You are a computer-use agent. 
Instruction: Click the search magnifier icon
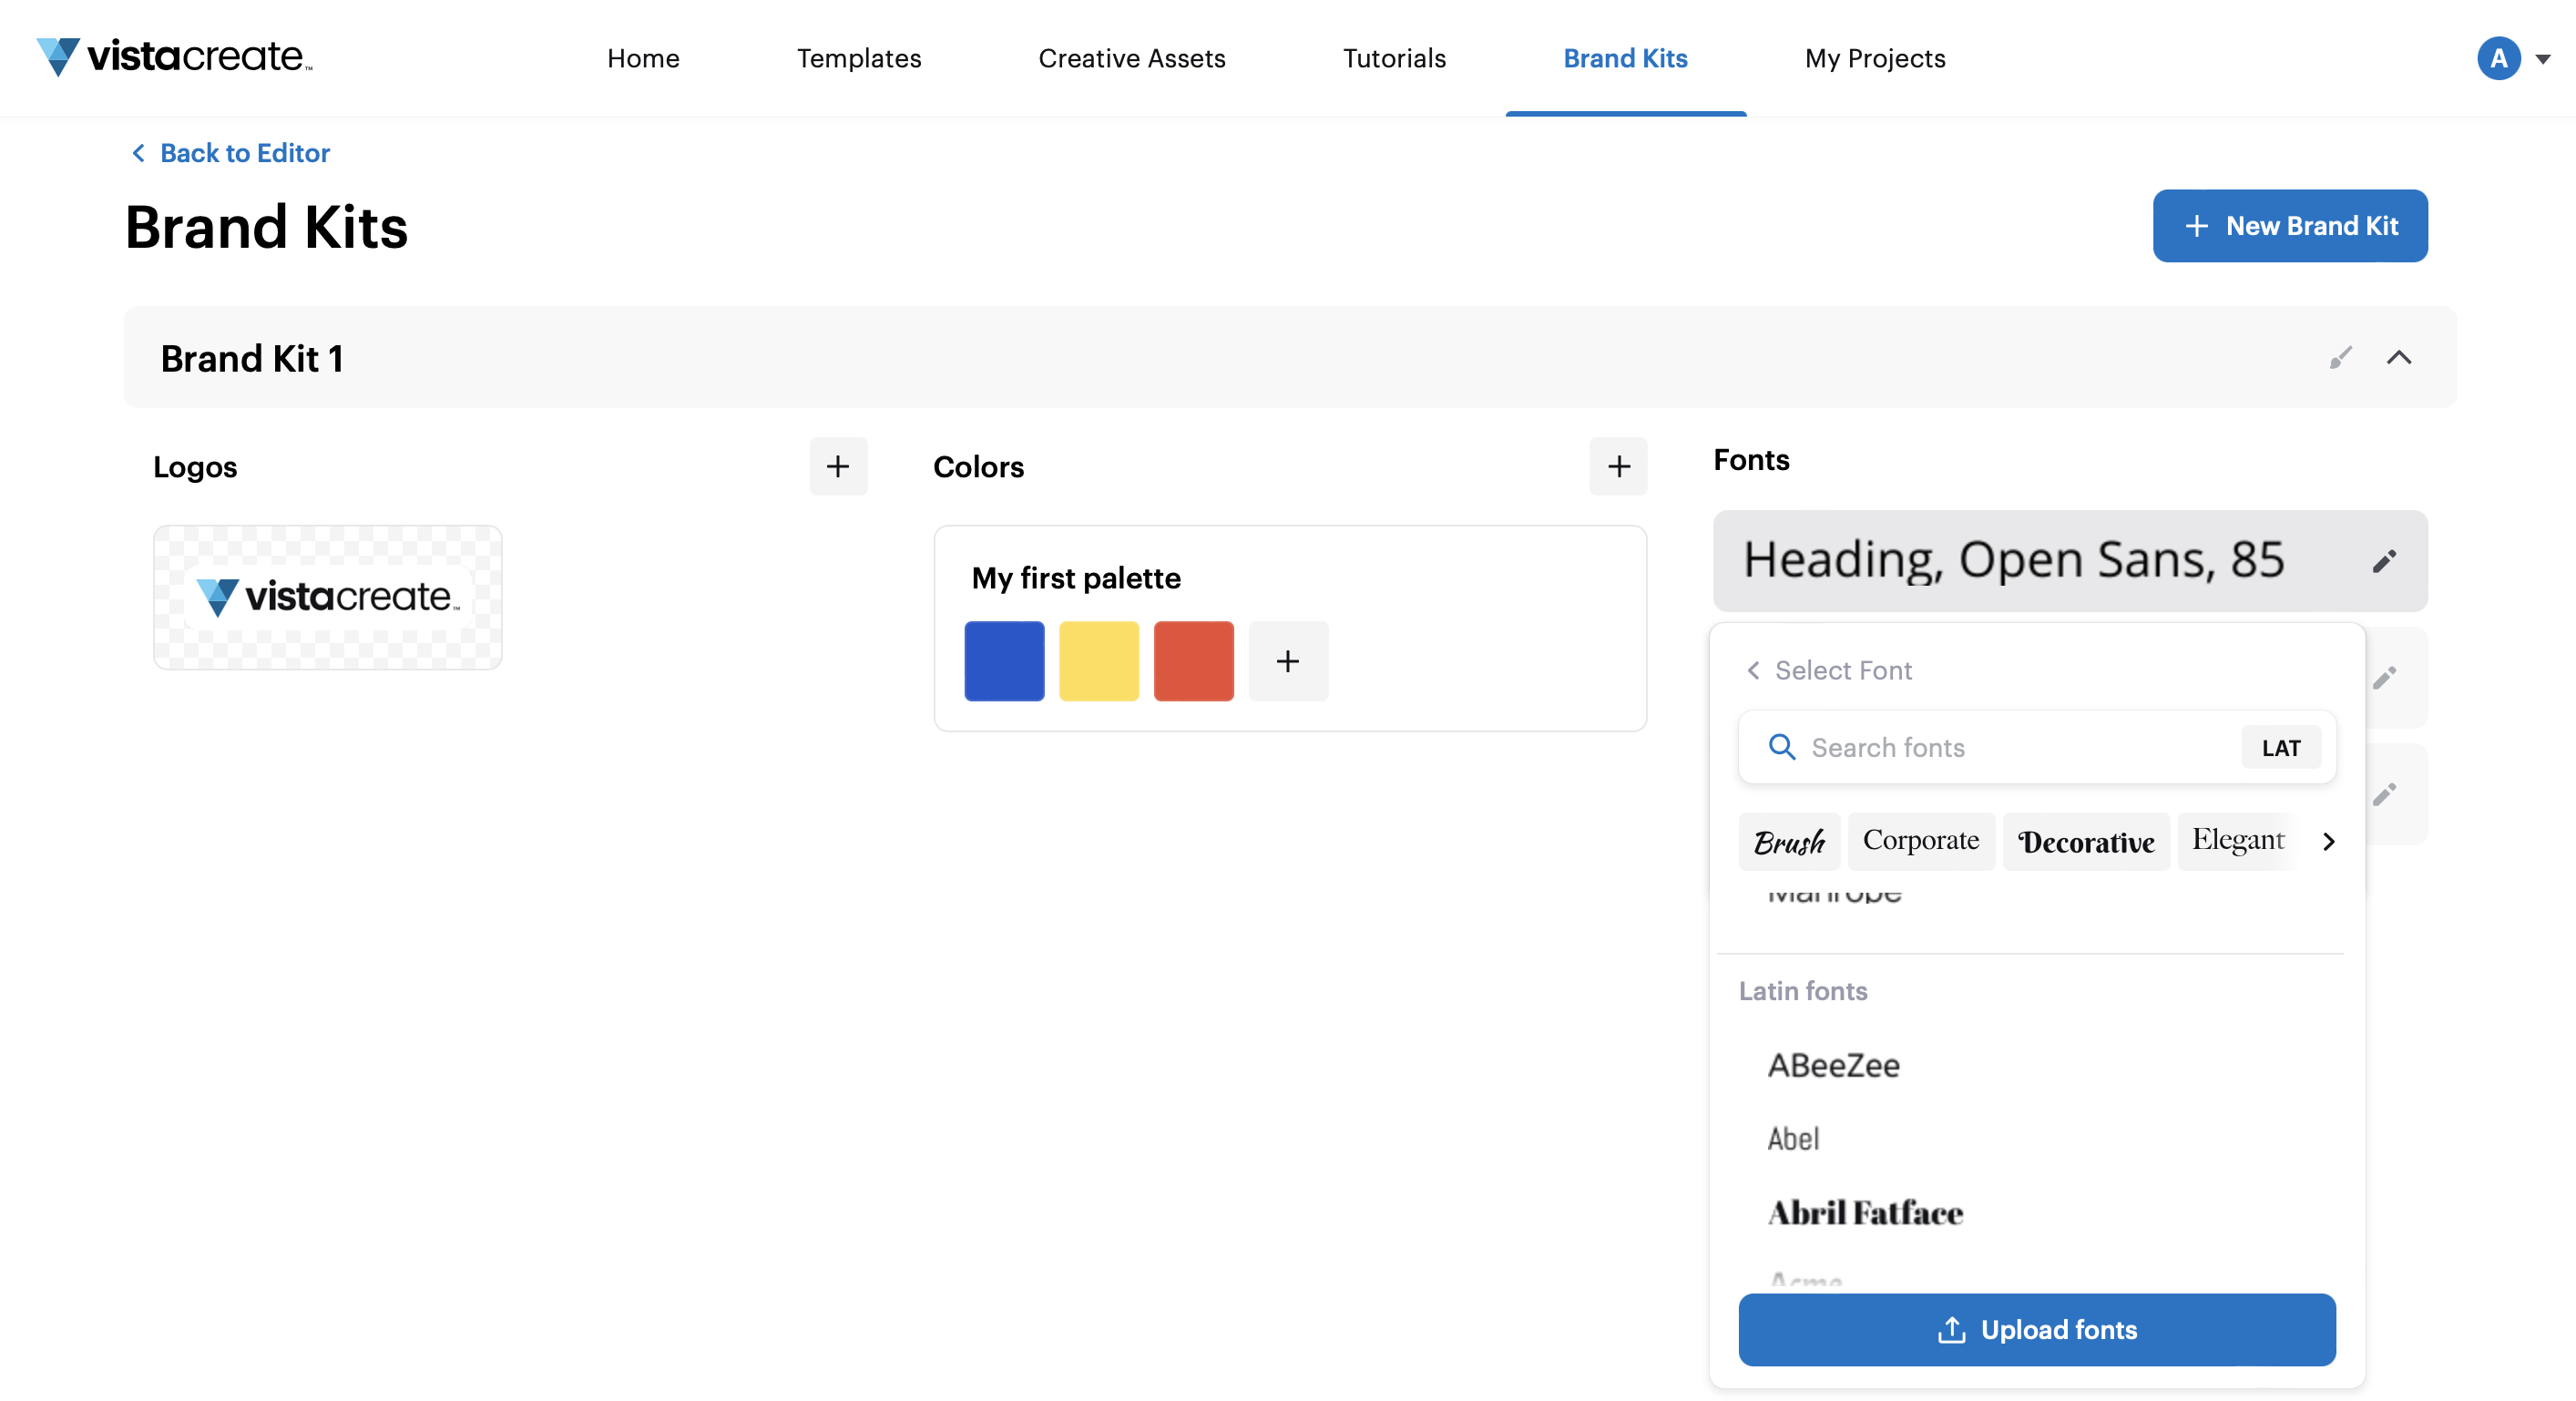(x=1781, y=747)
